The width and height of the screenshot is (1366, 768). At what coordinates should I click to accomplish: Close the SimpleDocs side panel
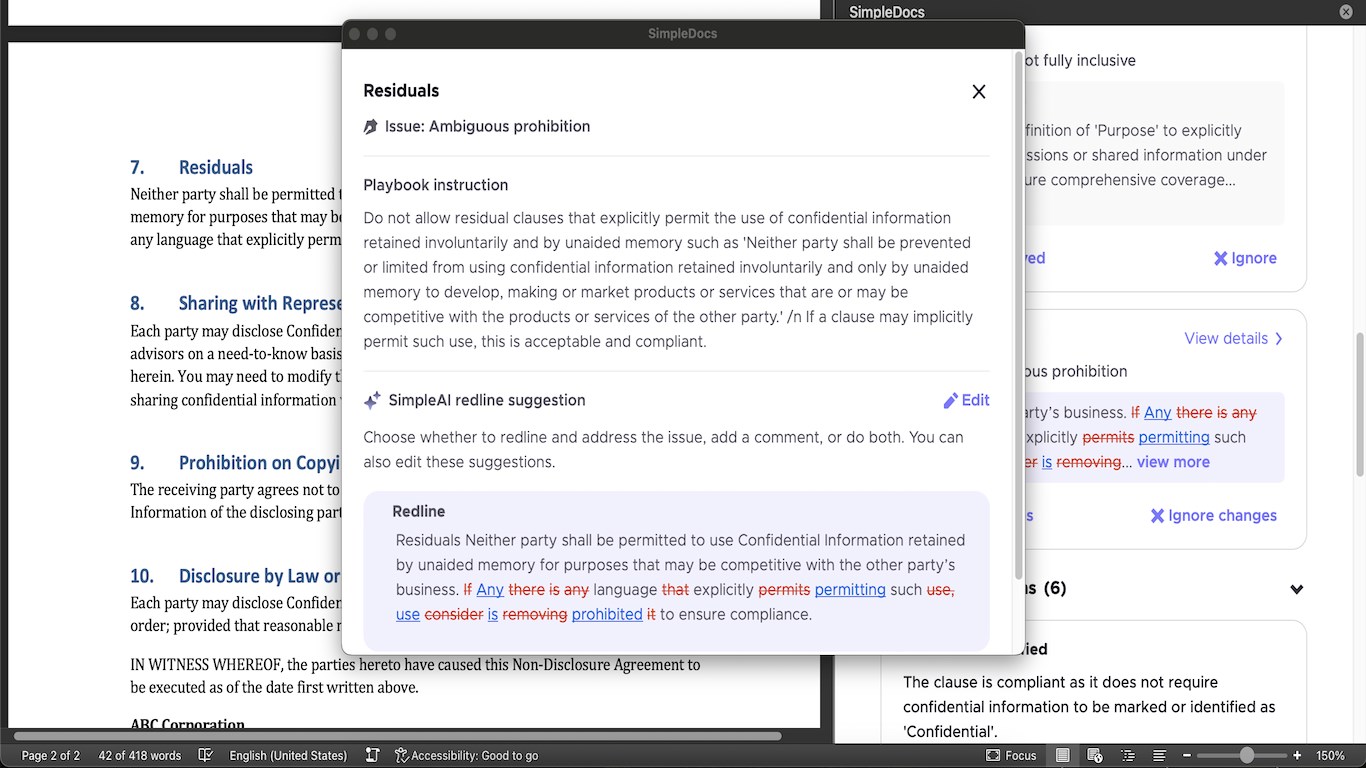click(x=1346, y=12)
